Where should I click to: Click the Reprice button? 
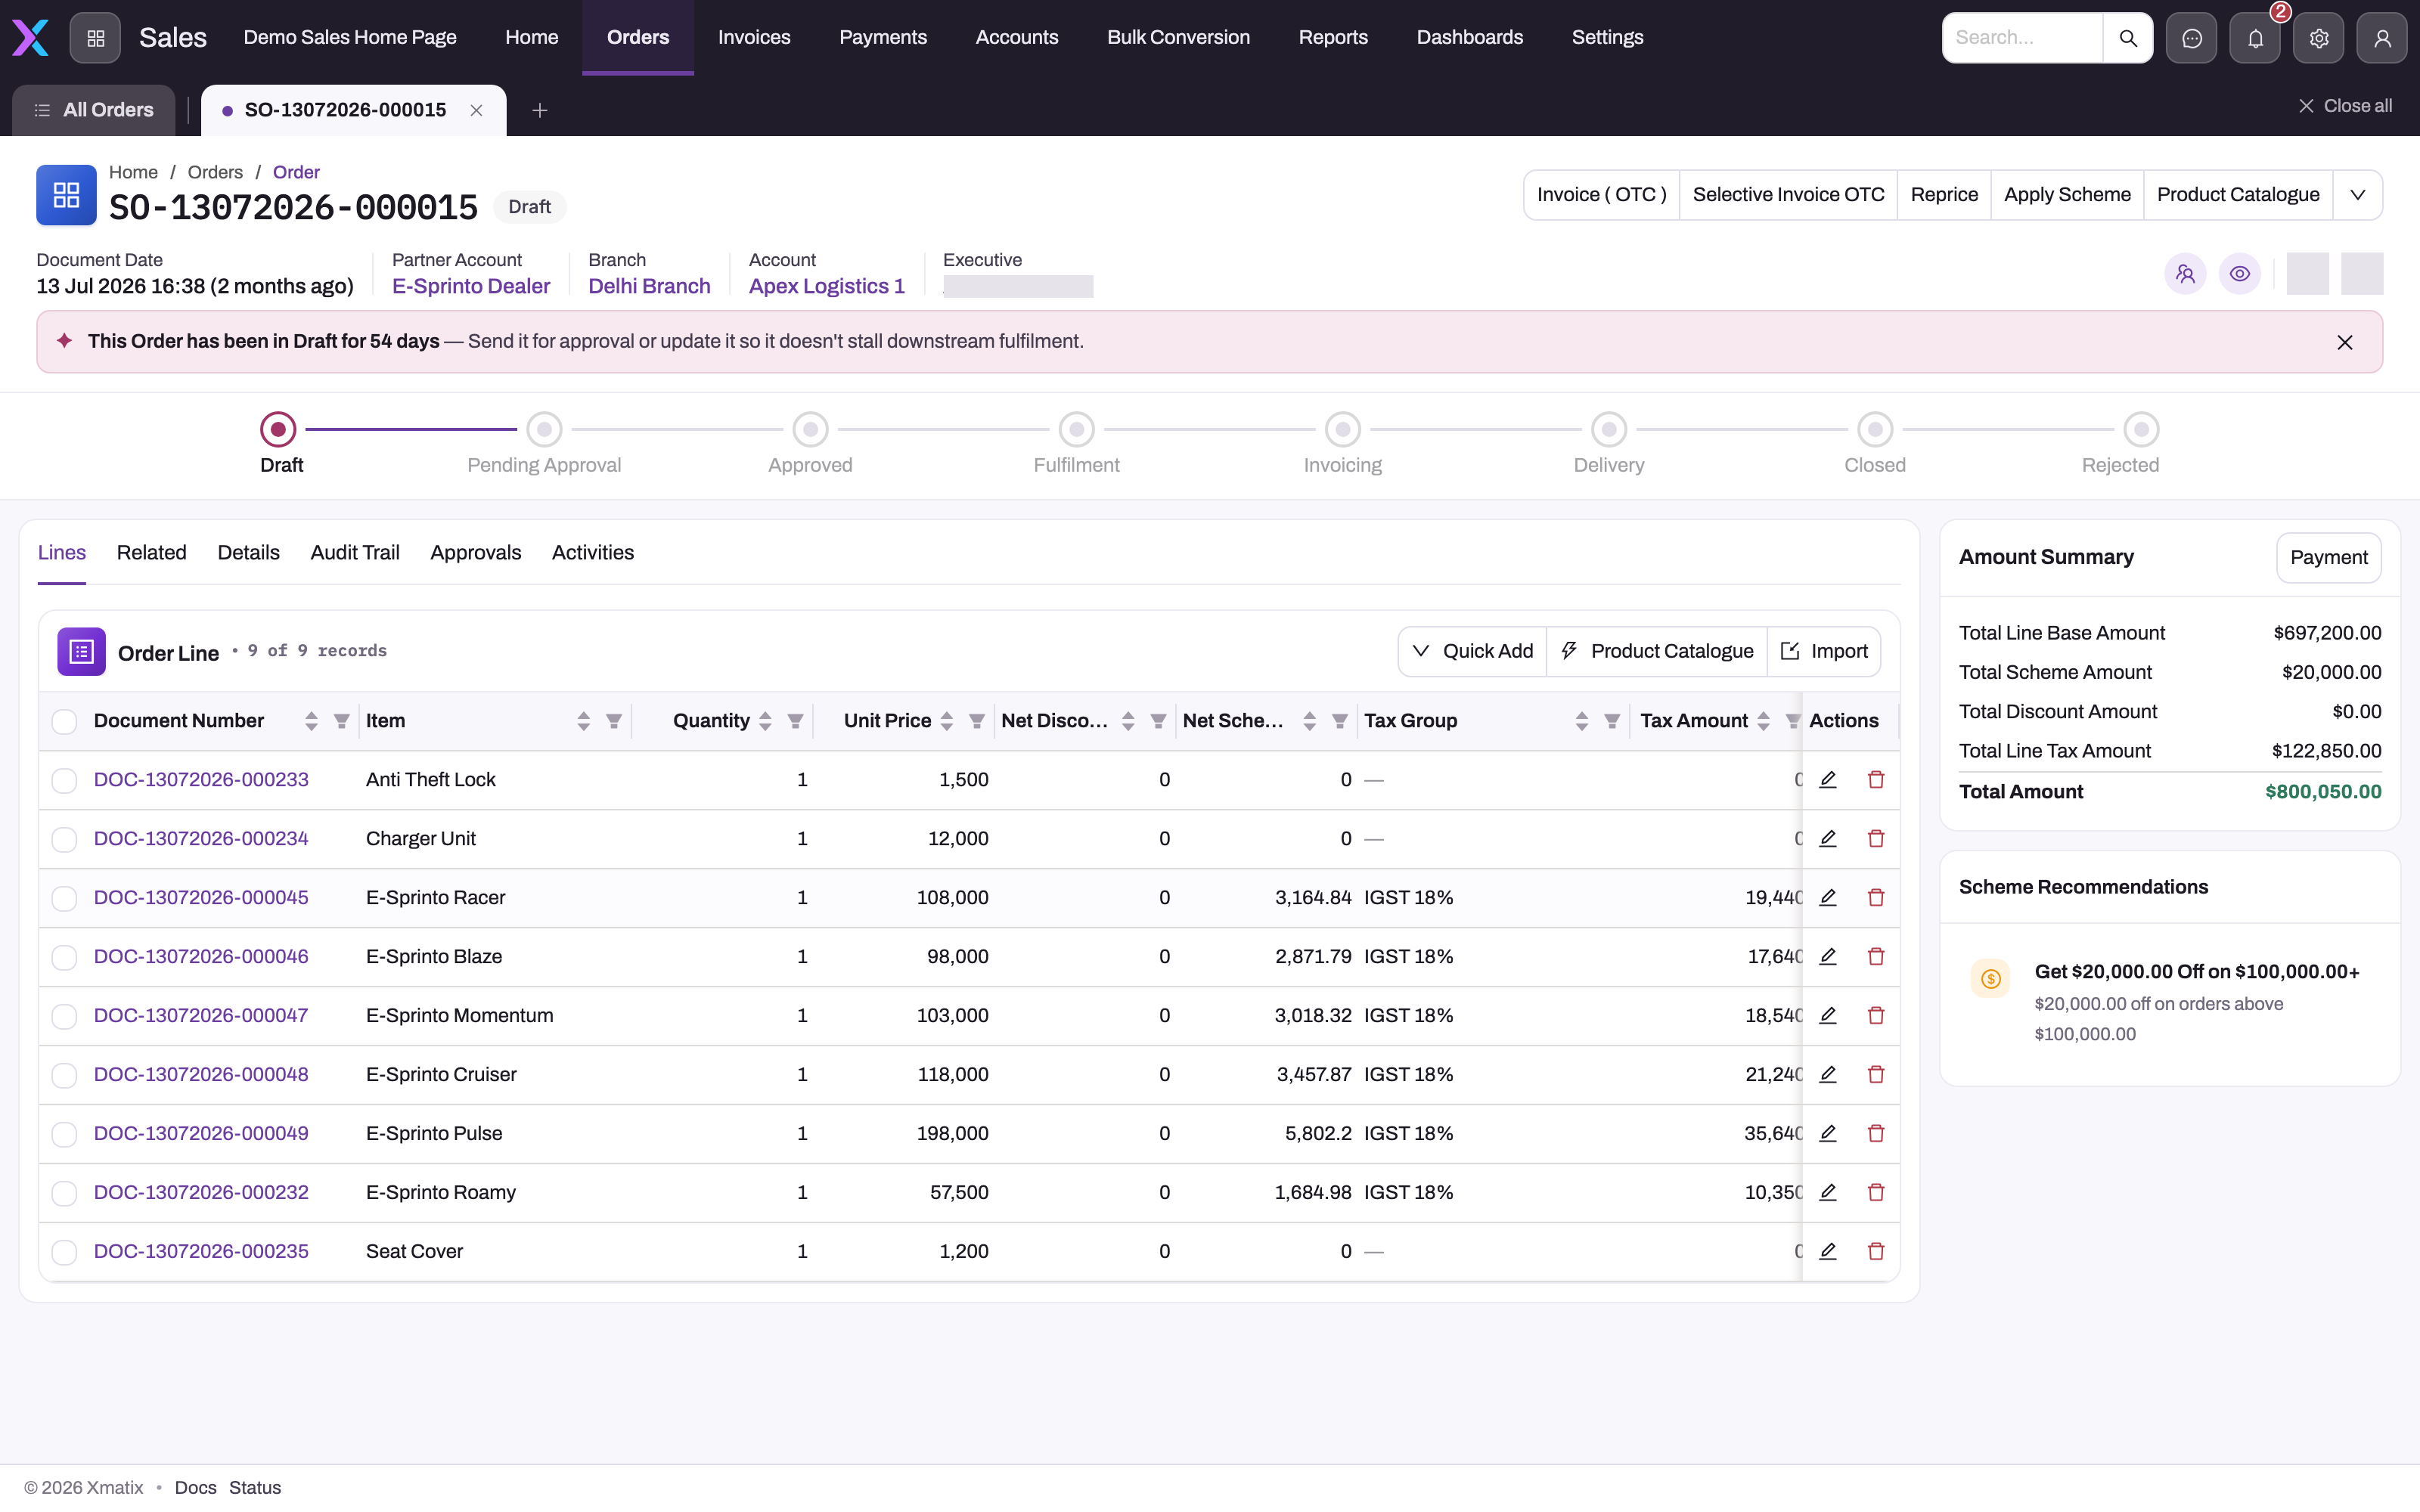[x=1943, y=195]
